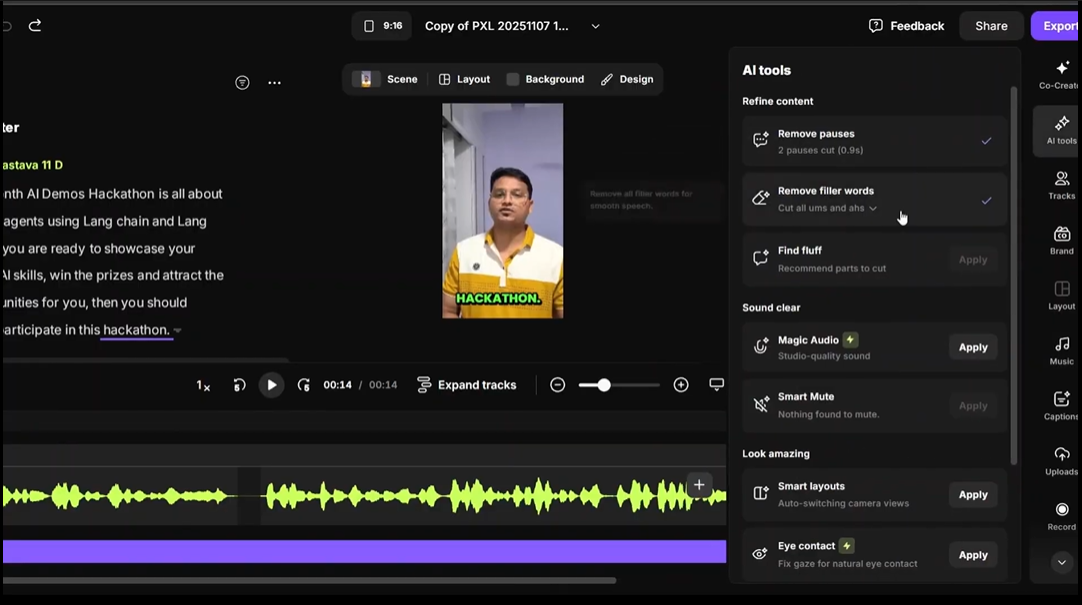The width and height of the screenshot is (1082, 605).
Task: Open the Brand sidebar icon
Action: point(1061,241)
